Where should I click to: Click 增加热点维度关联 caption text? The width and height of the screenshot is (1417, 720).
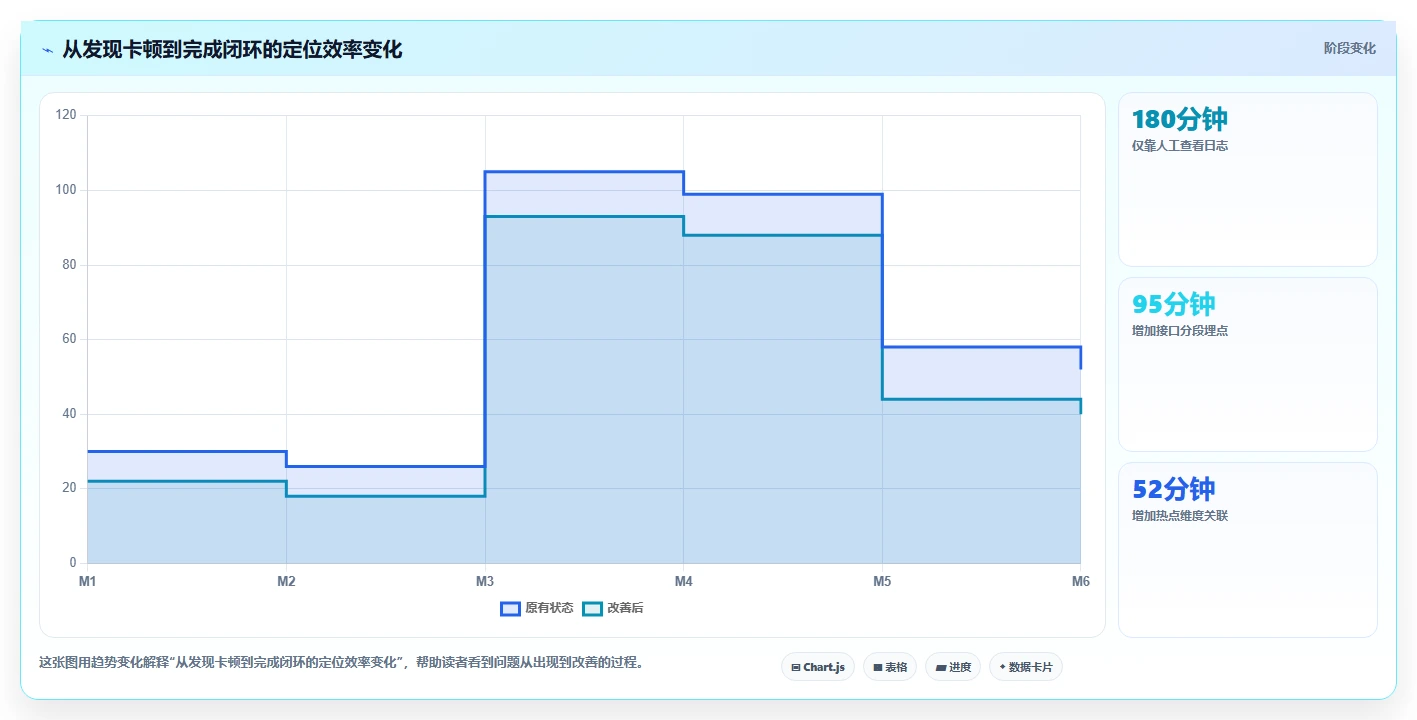point(1179,516)
